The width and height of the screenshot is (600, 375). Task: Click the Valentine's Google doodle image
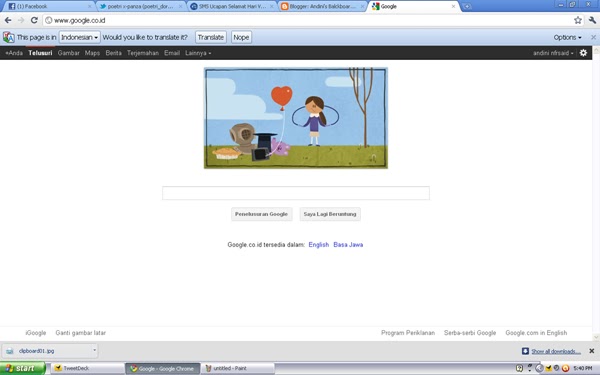[296, 118]
